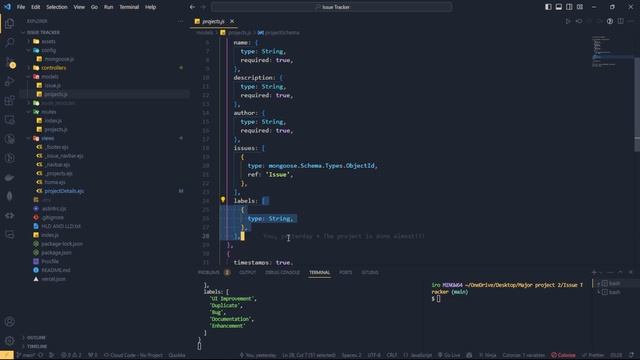This screenshot has height=360, width=640.
Task: Open projectDetails.ejs in views folder
Action: click(x=64, y=191)
